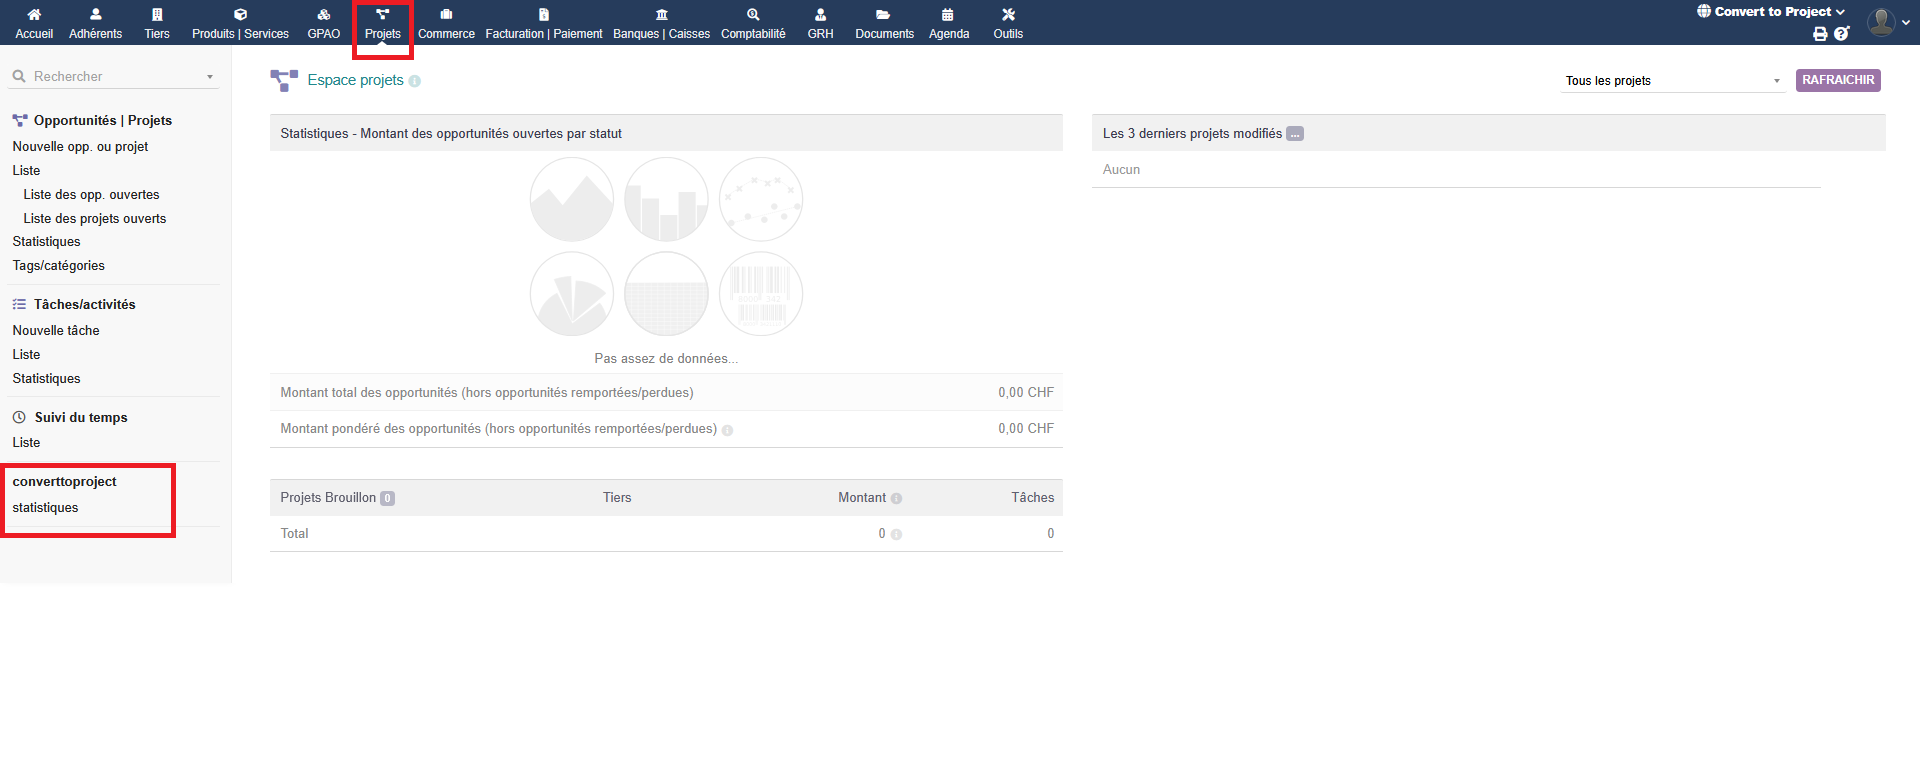Click the print page icon
1920x773 pixels.
click(x=1820, y=34)
